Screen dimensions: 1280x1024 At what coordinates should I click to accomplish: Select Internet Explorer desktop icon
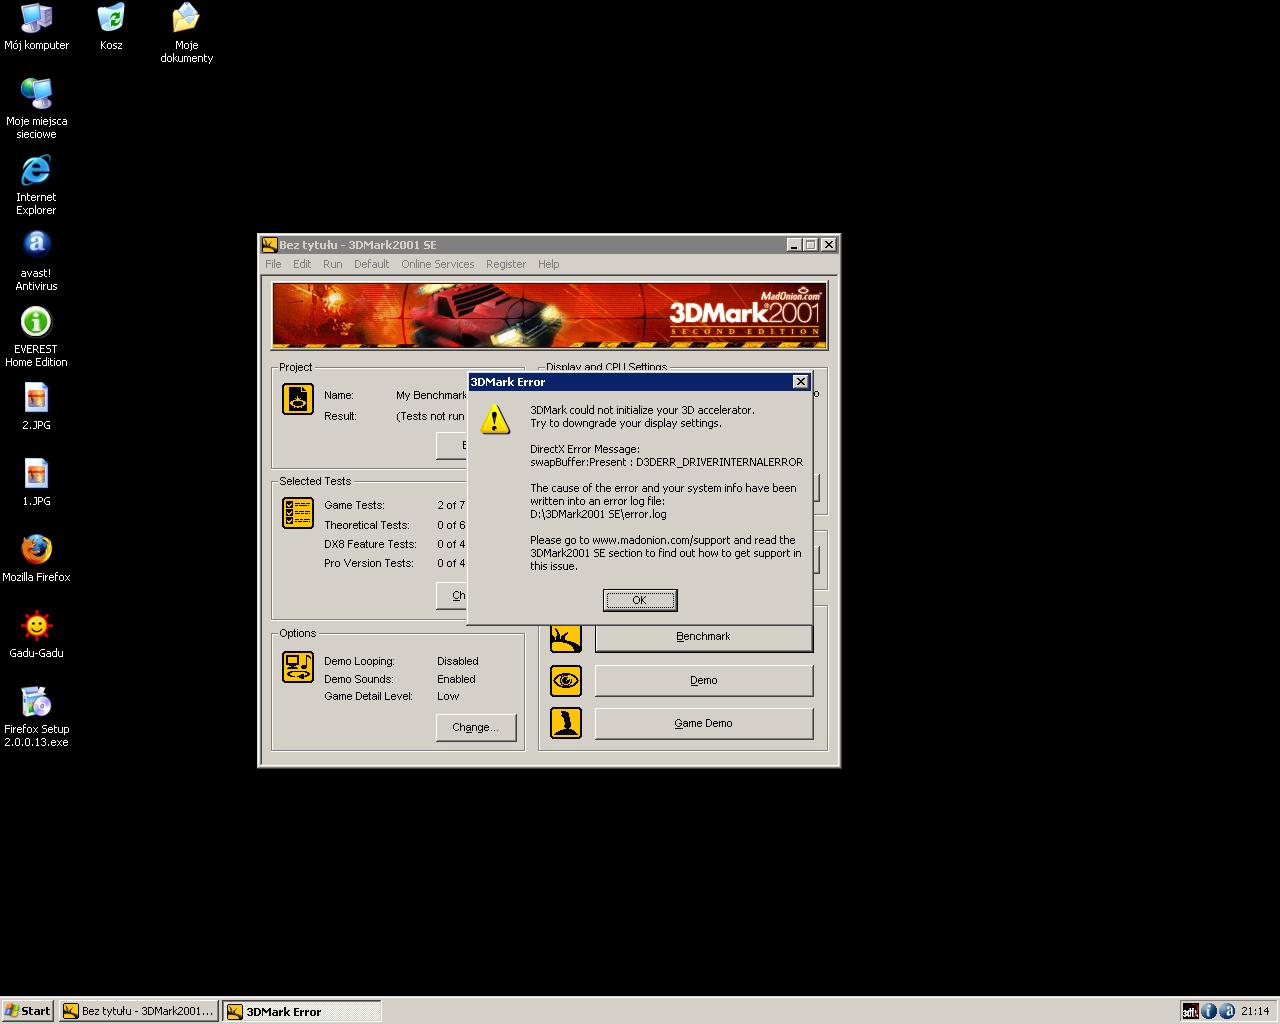pos(36,185)
